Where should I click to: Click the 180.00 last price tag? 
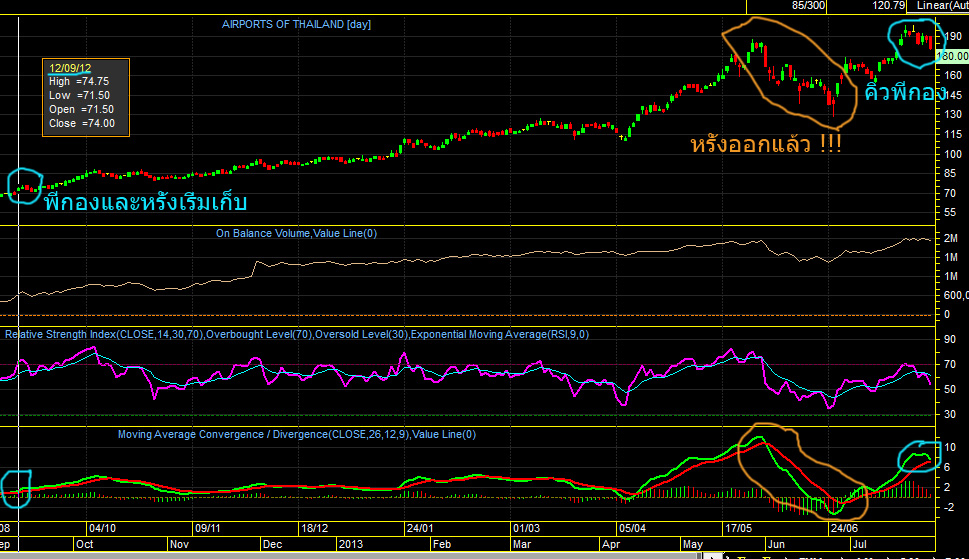(x=952, y=56)
